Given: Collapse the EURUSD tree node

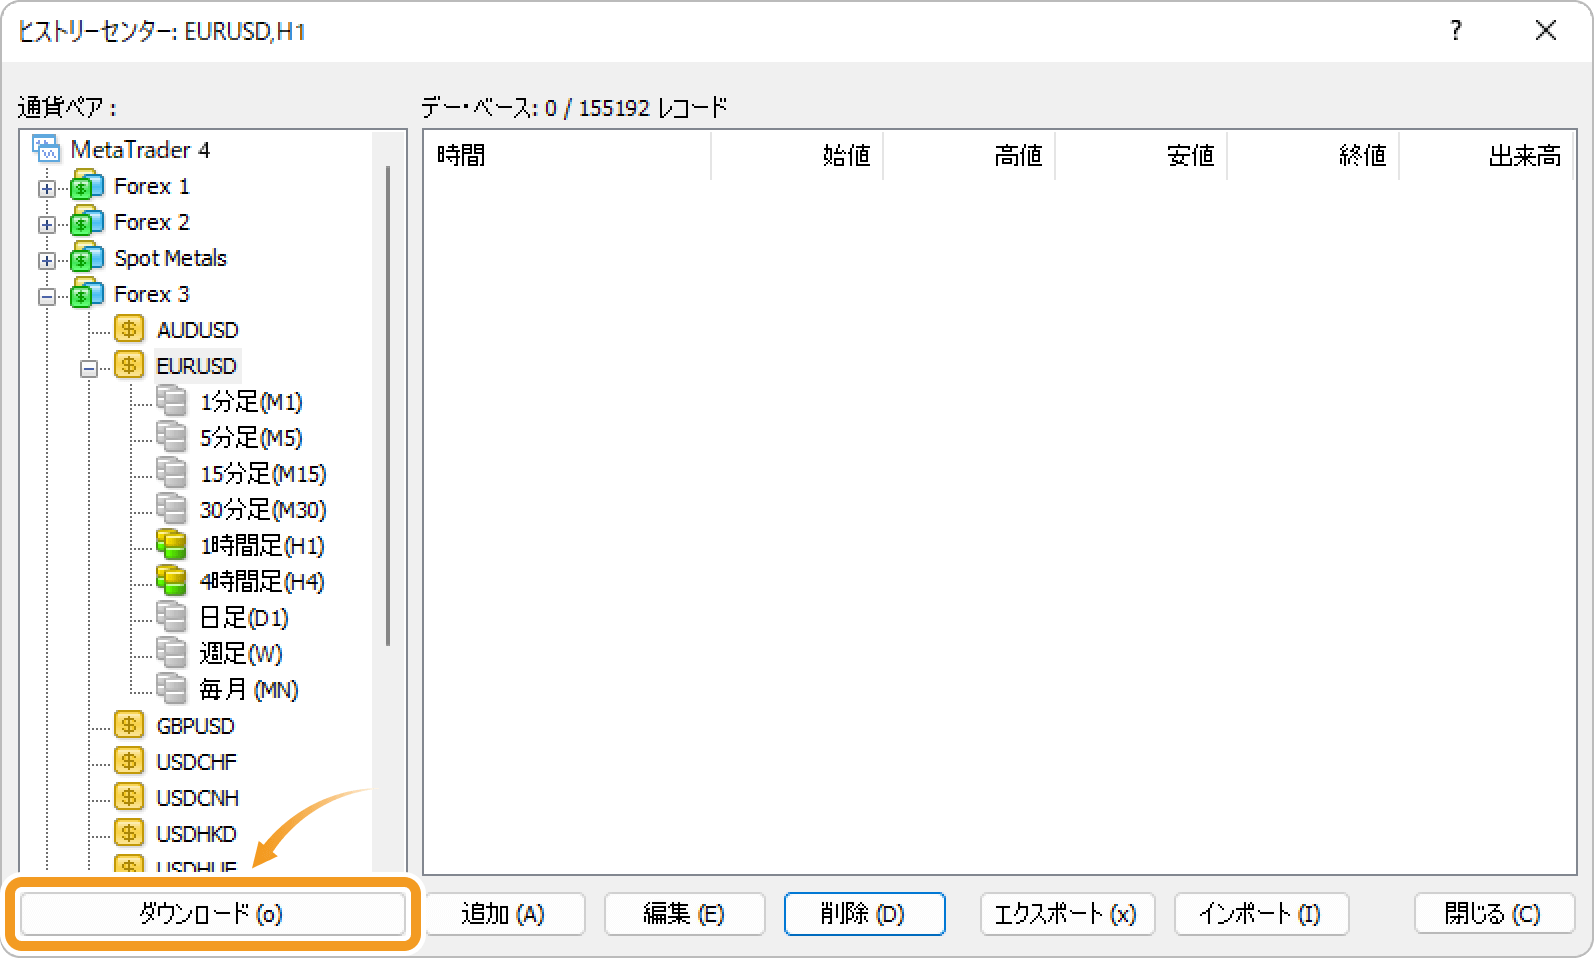Looking at the screenshot, I should point(89,368).
